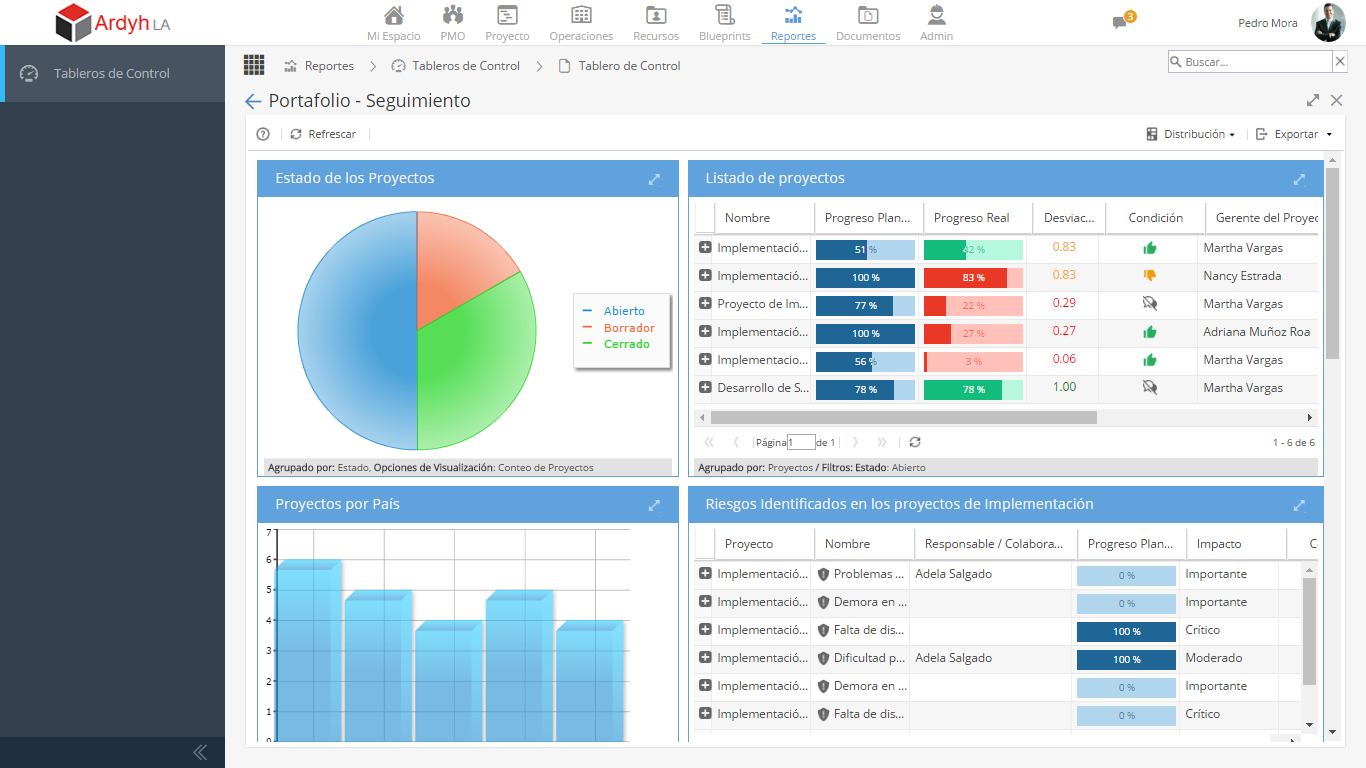1366x768 pixels.
Task: Refresh the Listado de proyectos grid
Action: [x=915, y=442]
